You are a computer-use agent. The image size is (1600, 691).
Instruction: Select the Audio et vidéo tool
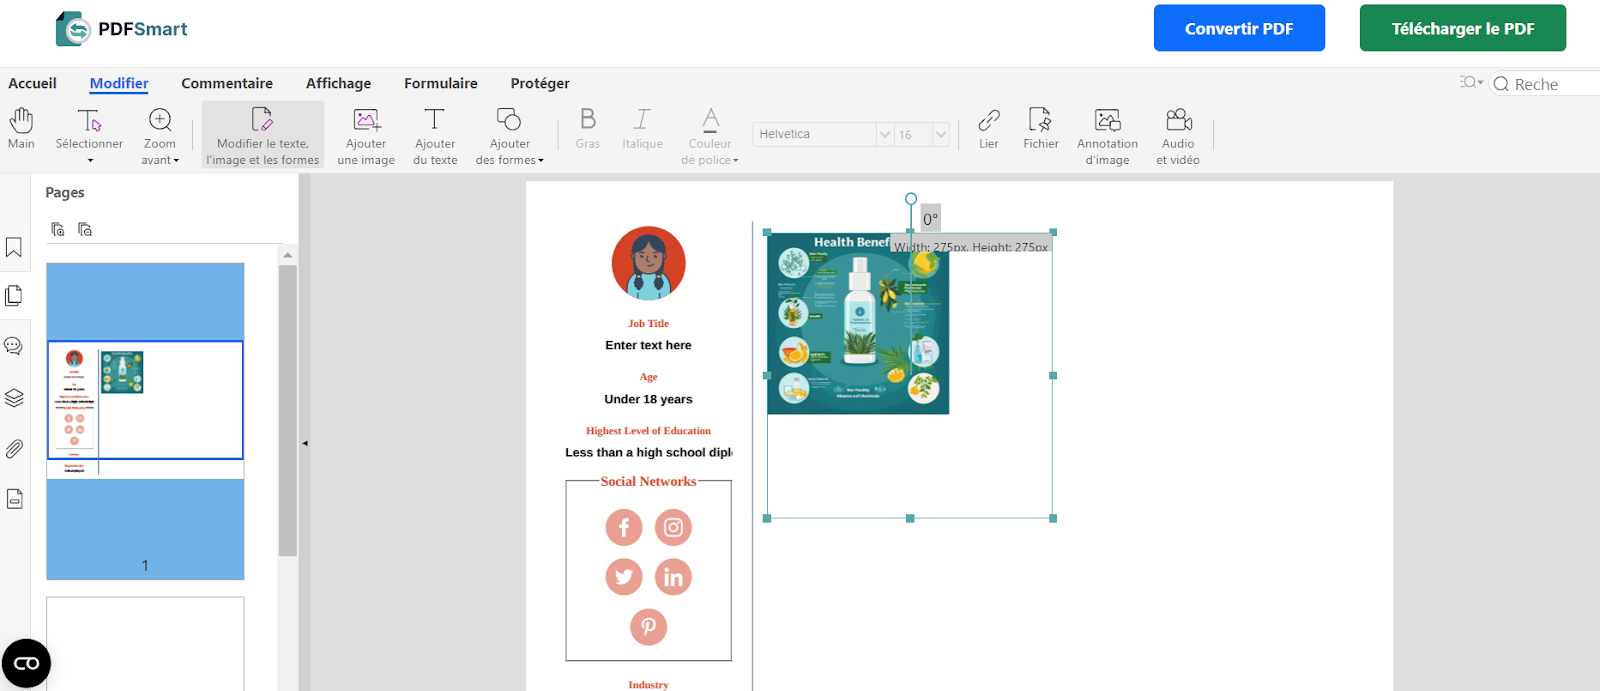tap(1178, 136)
